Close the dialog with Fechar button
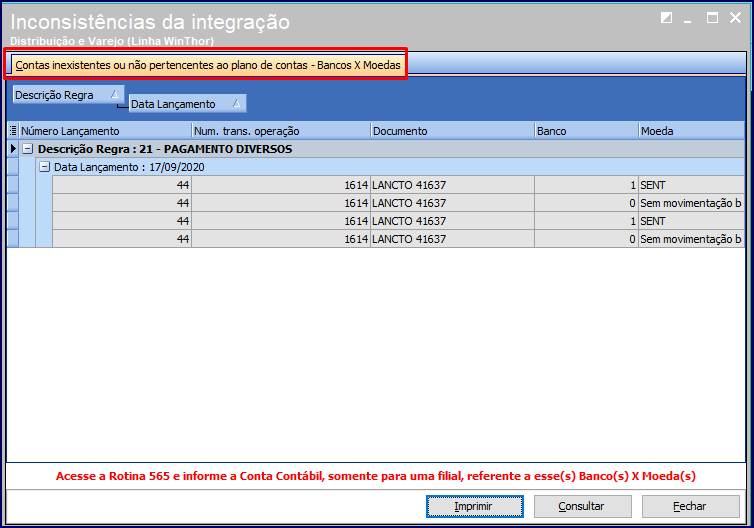Screen dimensions: 754x528 tap(691, 506)
